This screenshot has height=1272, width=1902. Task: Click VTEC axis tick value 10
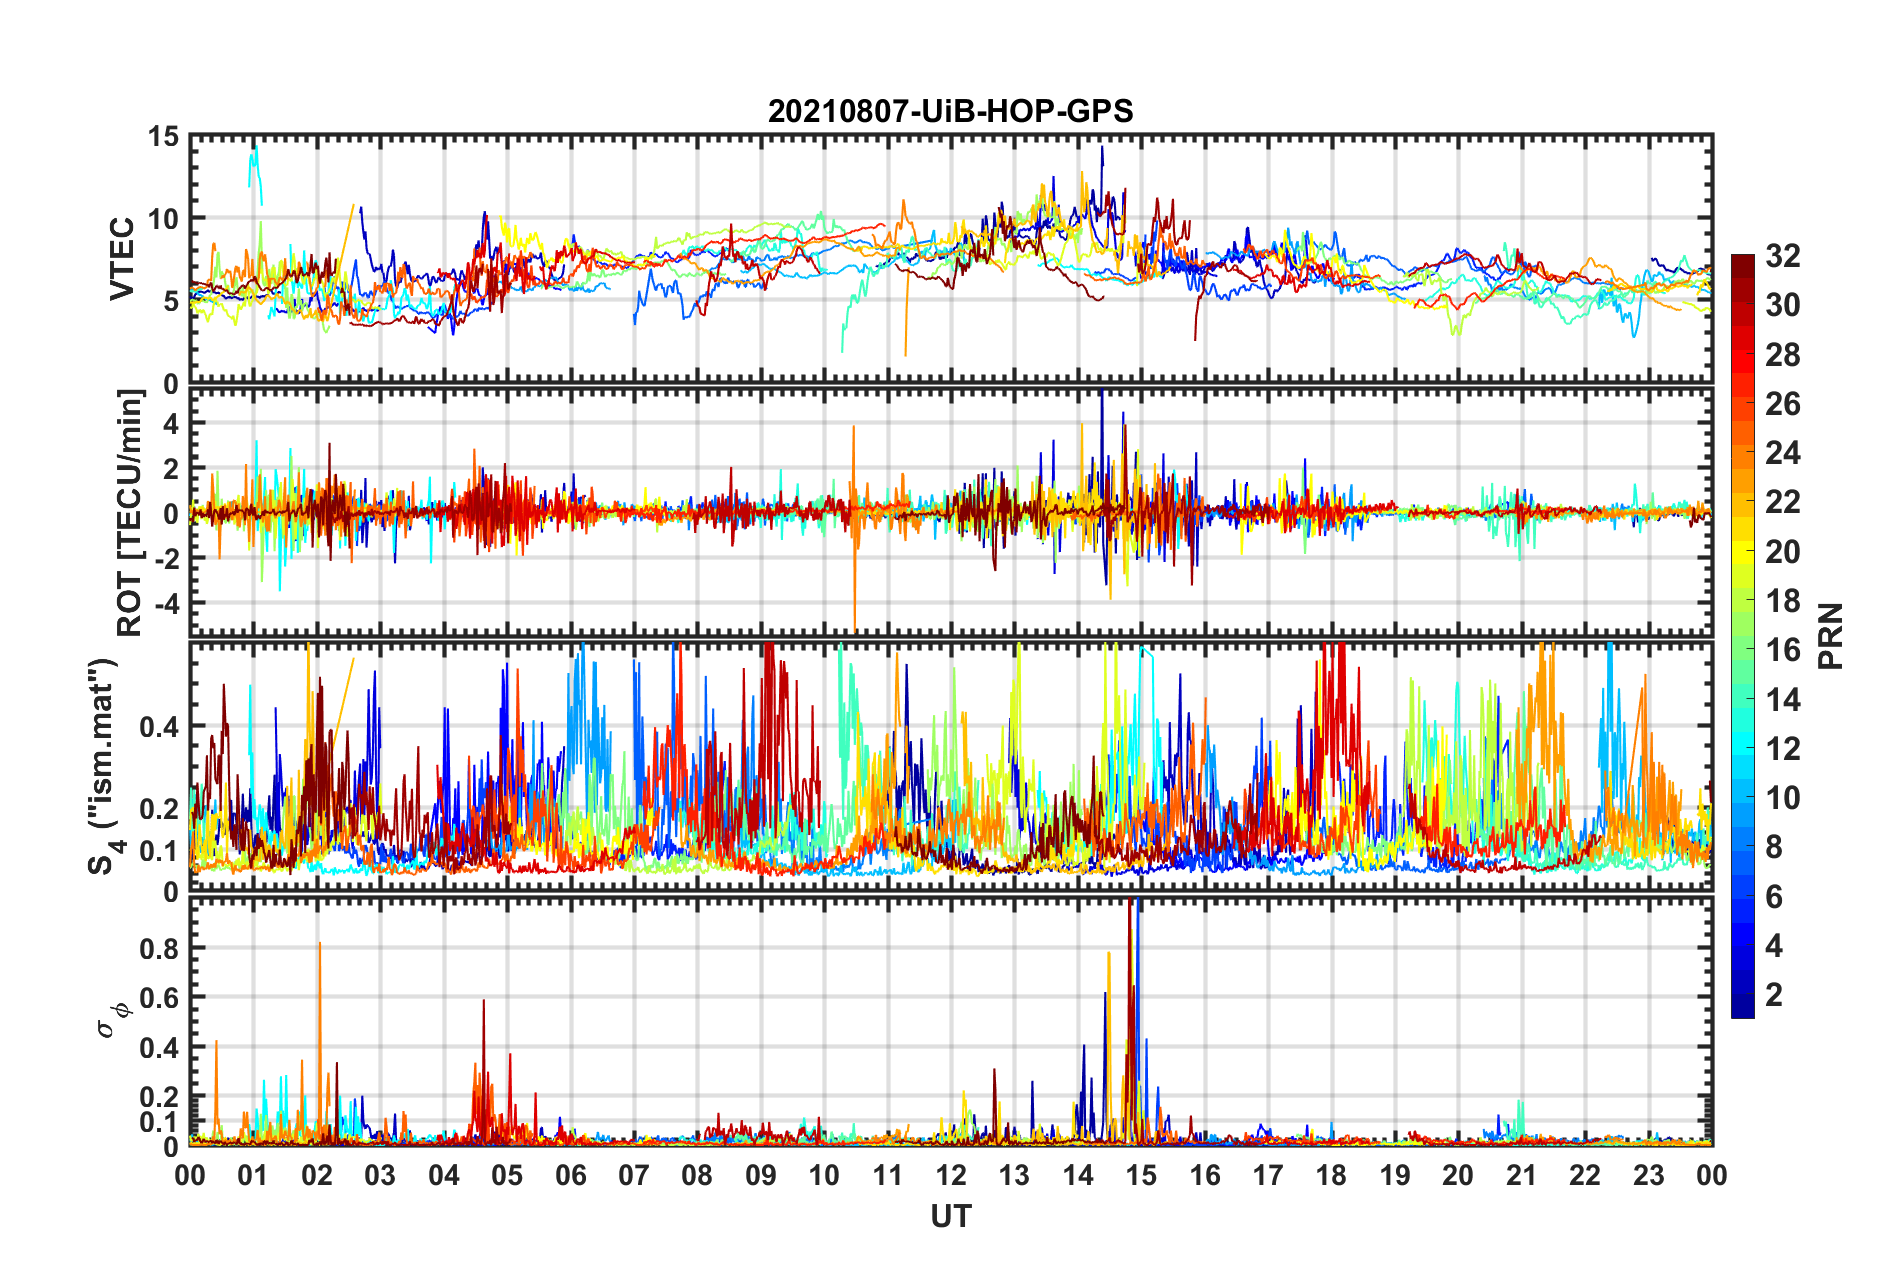tap(164, 219)
